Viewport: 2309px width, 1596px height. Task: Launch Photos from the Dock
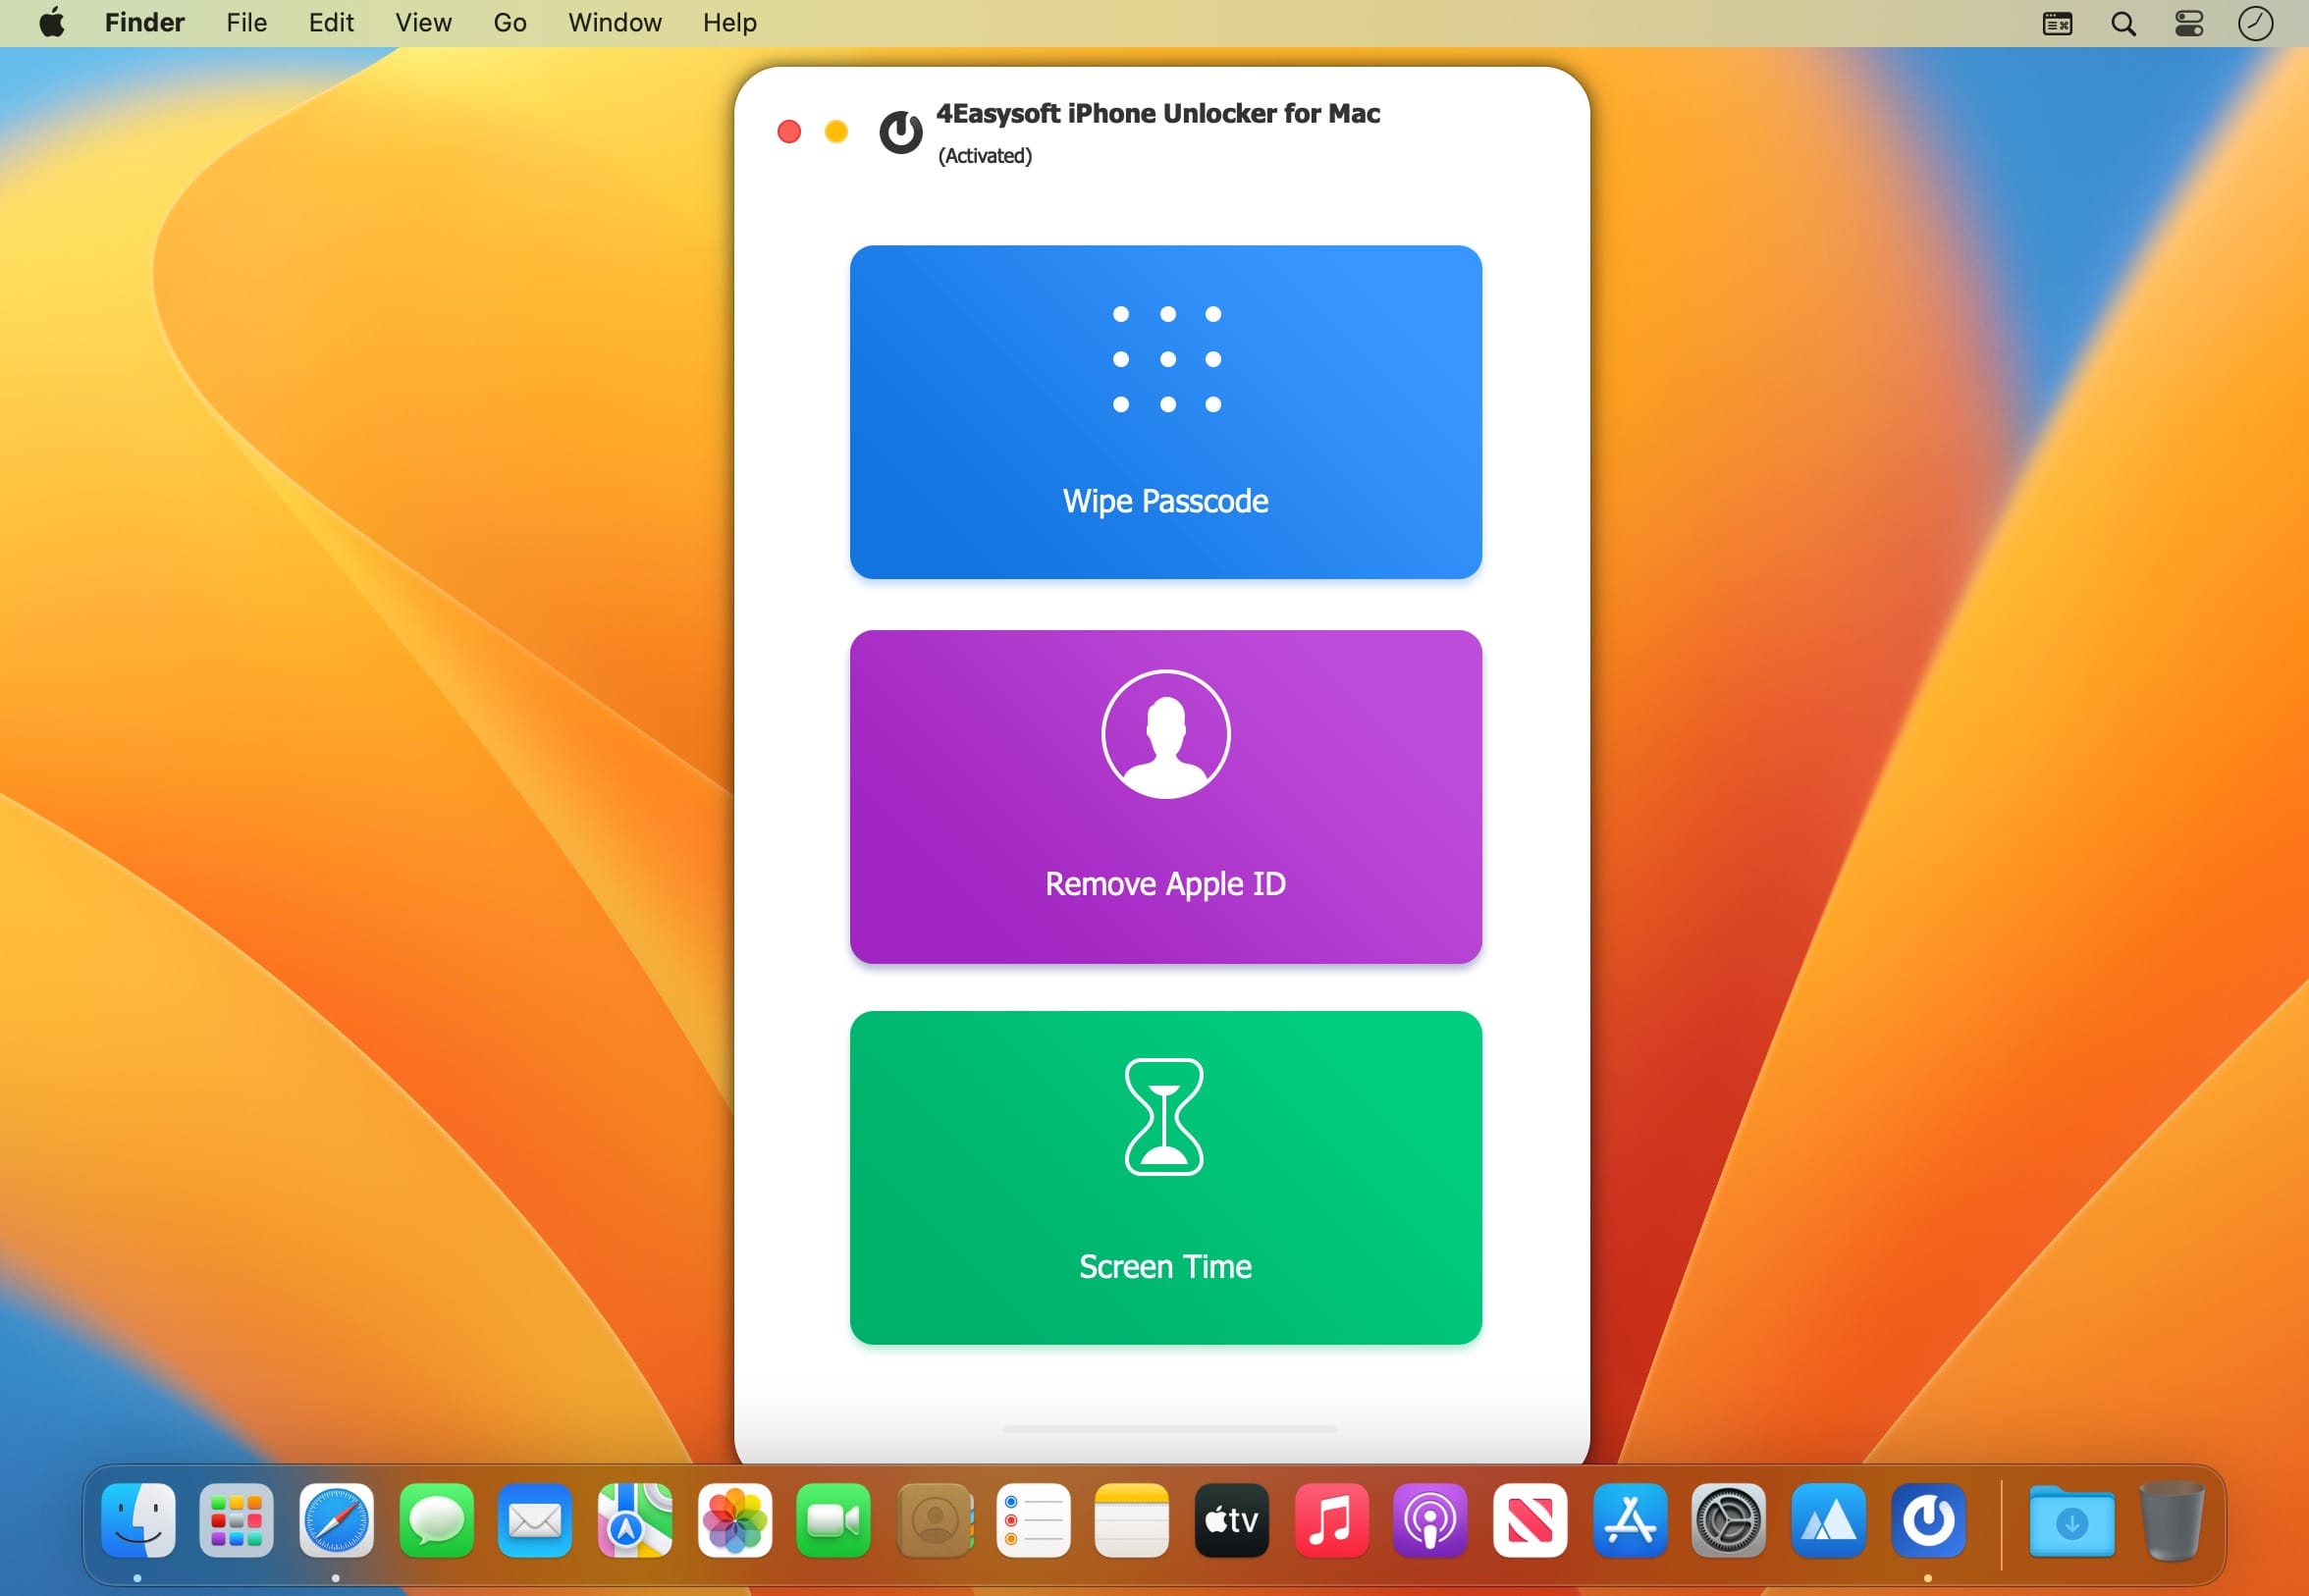tap(734, 1521)
